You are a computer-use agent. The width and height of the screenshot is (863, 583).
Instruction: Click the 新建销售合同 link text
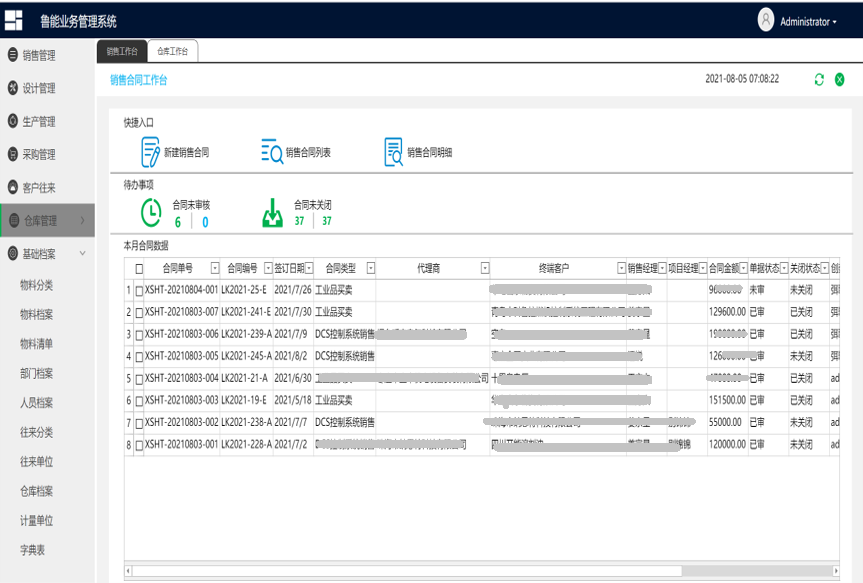click(187, 152)
